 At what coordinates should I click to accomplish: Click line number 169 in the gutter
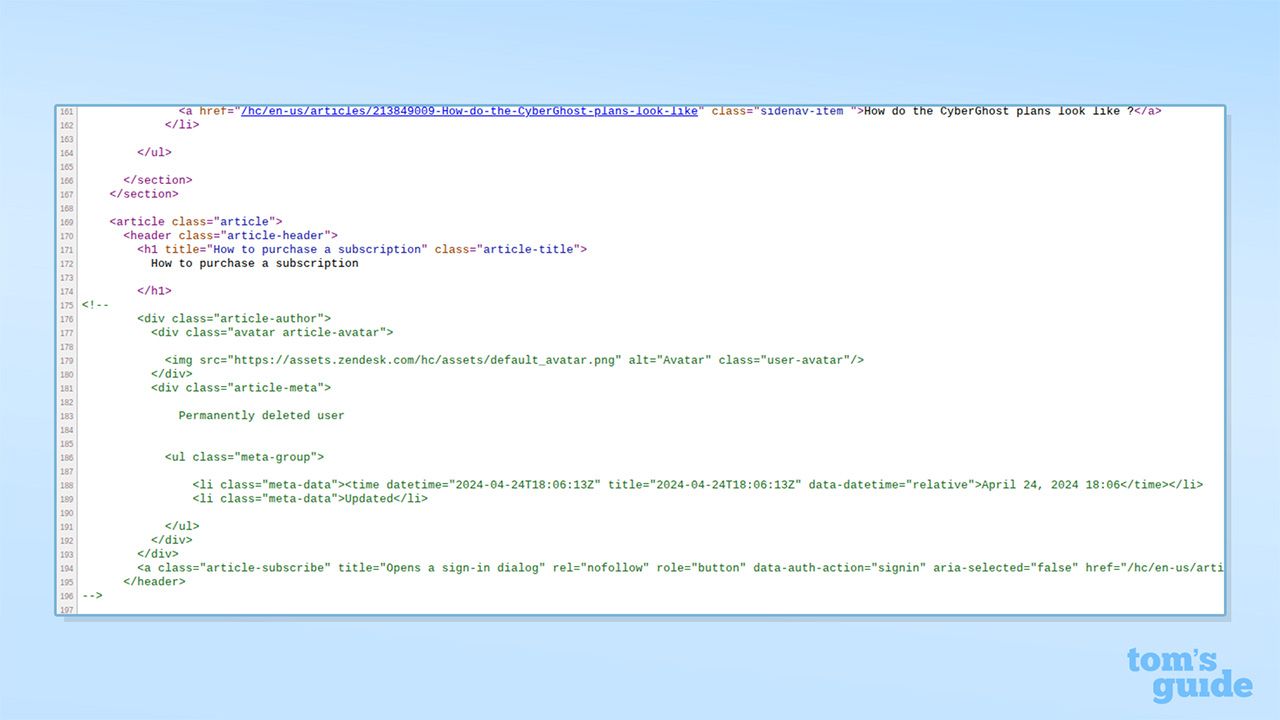click(x=67, y=222)
